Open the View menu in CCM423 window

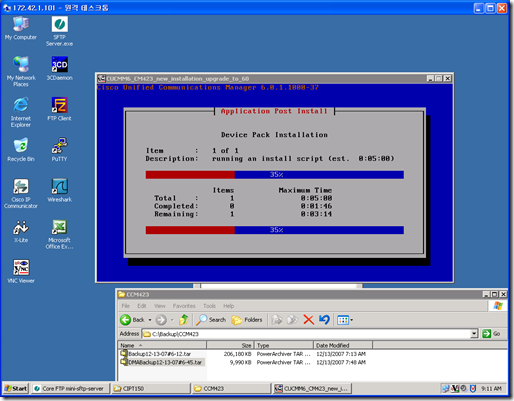(x=160, y=306)
